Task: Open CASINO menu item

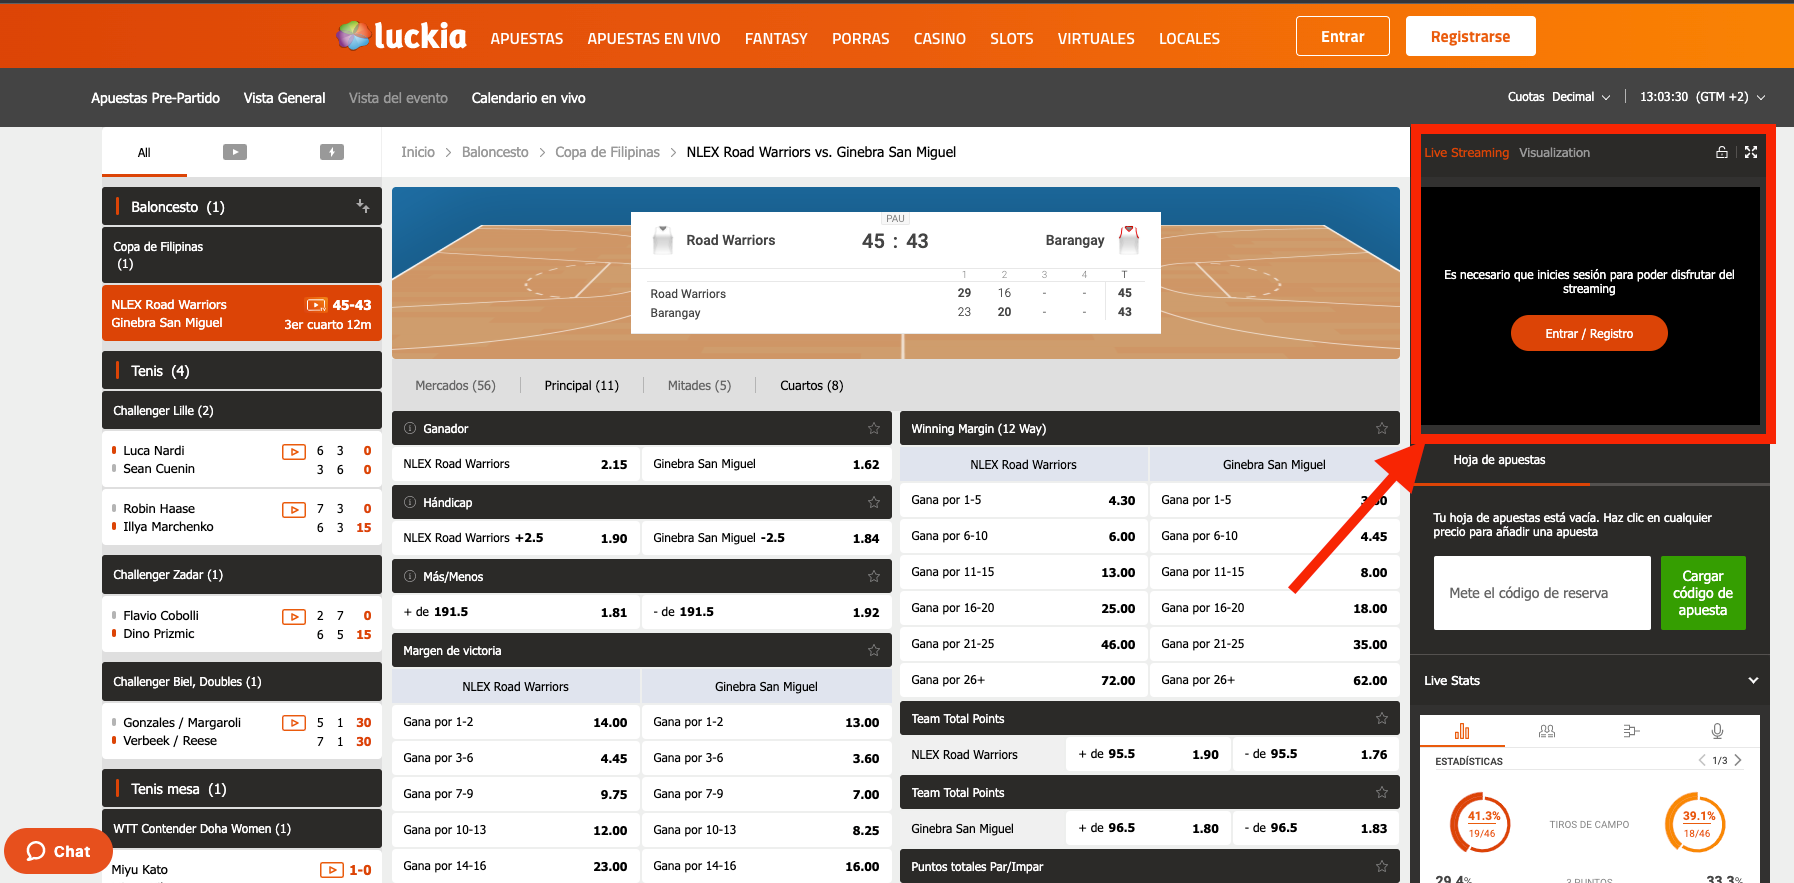Action: (x=939, y=38)
